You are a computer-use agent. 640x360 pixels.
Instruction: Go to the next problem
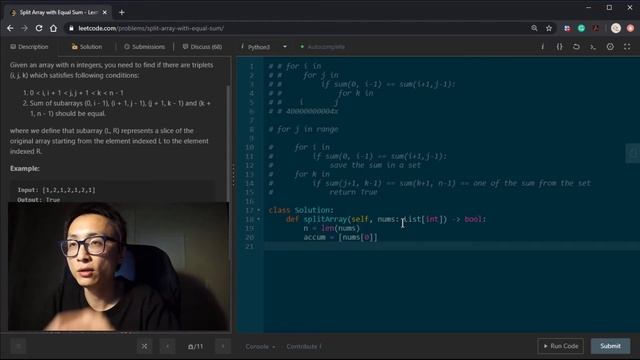click(223, 346)
